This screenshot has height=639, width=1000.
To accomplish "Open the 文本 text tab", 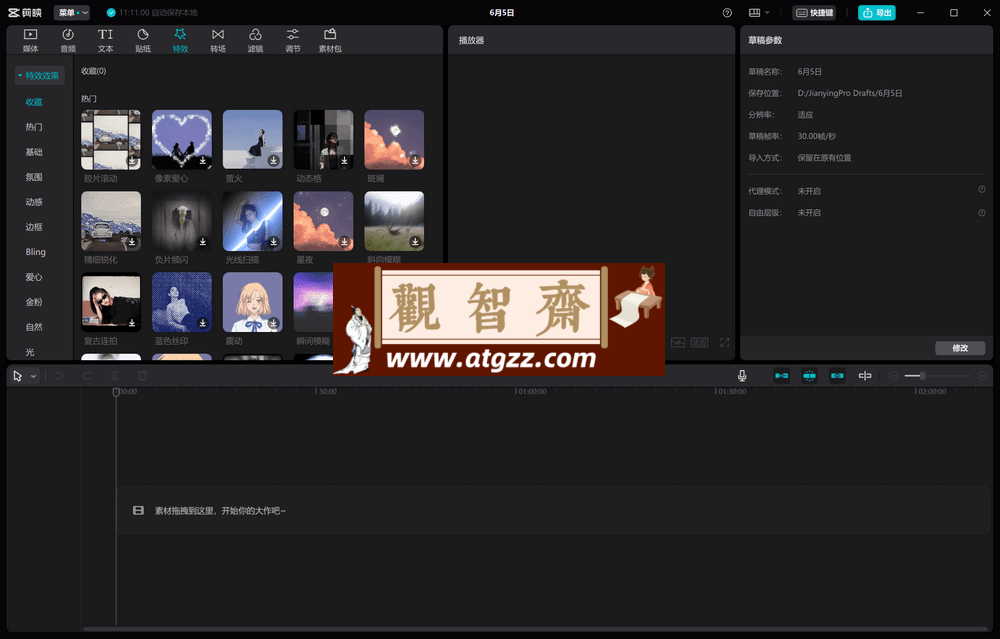I will click(x=105, y=40).
